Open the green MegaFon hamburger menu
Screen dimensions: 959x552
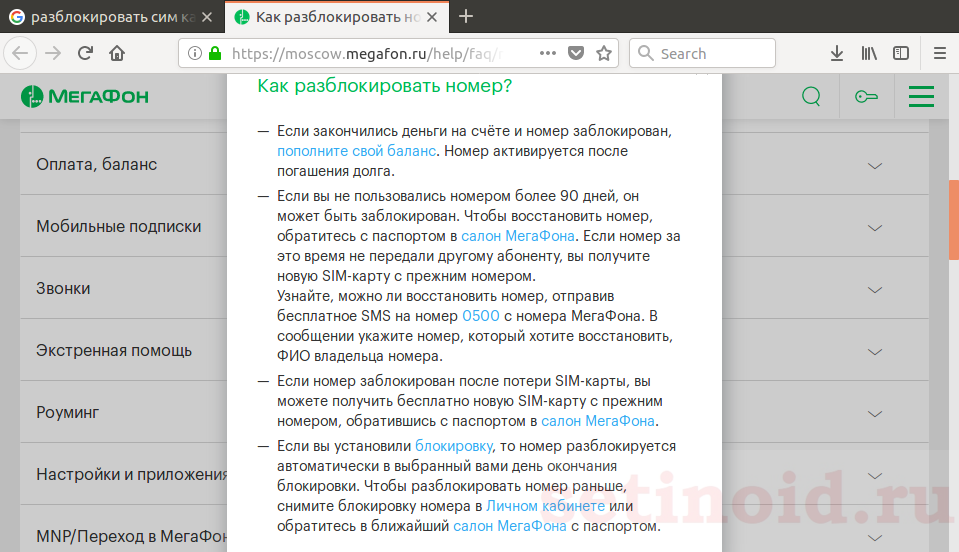click(x=921, y=97)
